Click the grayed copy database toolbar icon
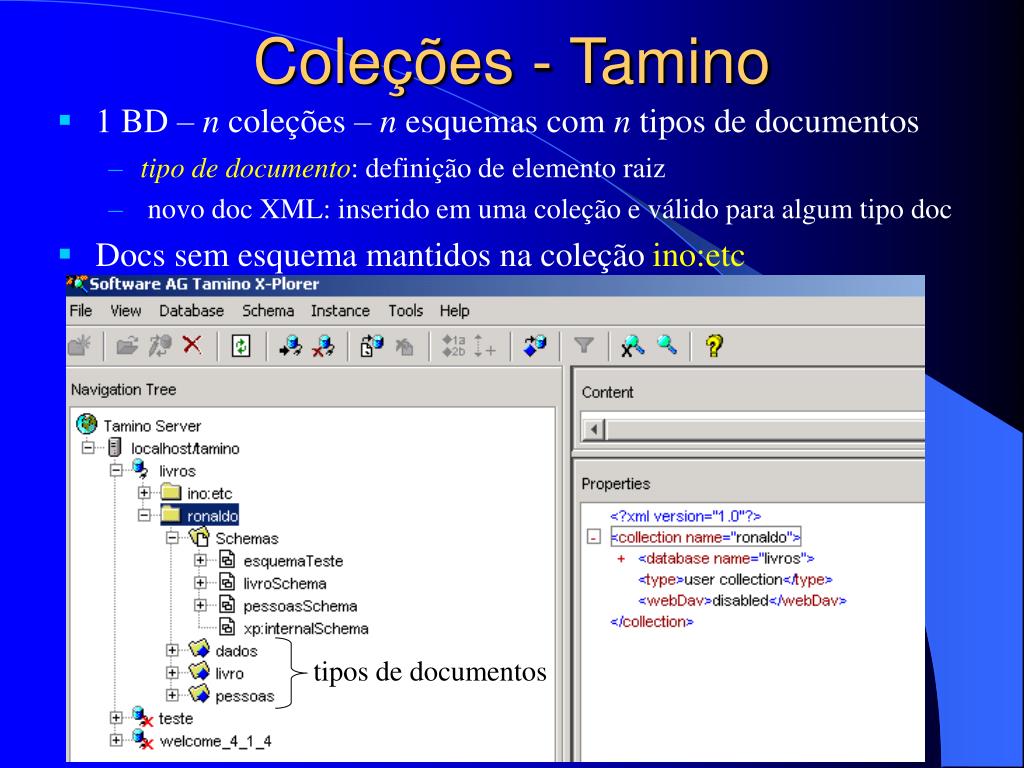The height and width of the screenshot is (768, 1024). point(404,346)
